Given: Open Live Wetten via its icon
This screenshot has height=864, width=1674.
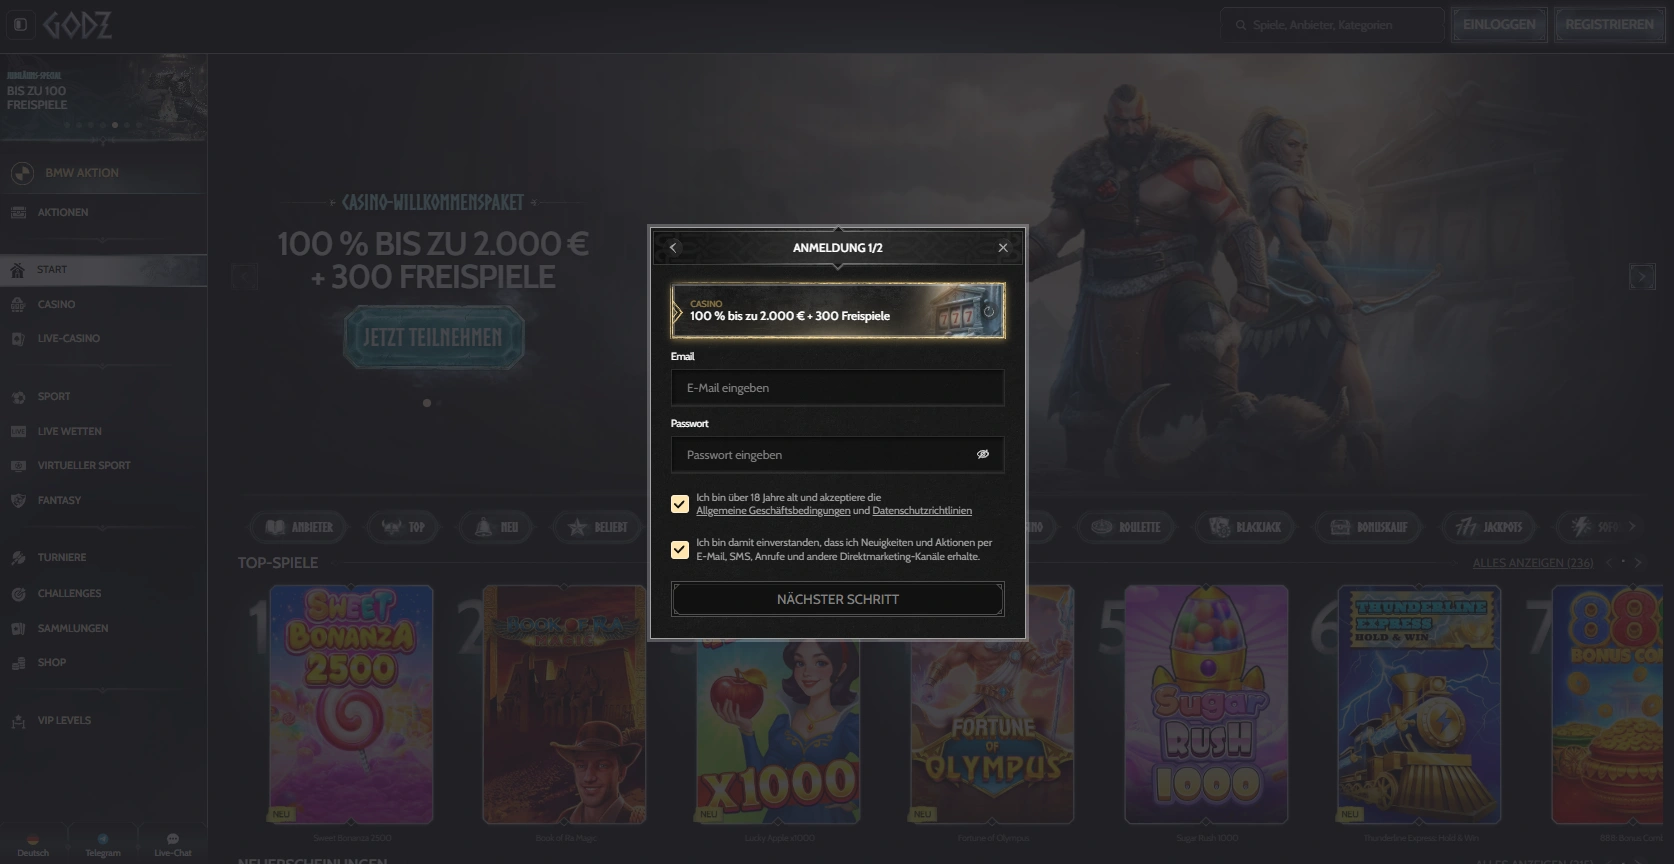Looking at the screenshot, I should point(18,432).
